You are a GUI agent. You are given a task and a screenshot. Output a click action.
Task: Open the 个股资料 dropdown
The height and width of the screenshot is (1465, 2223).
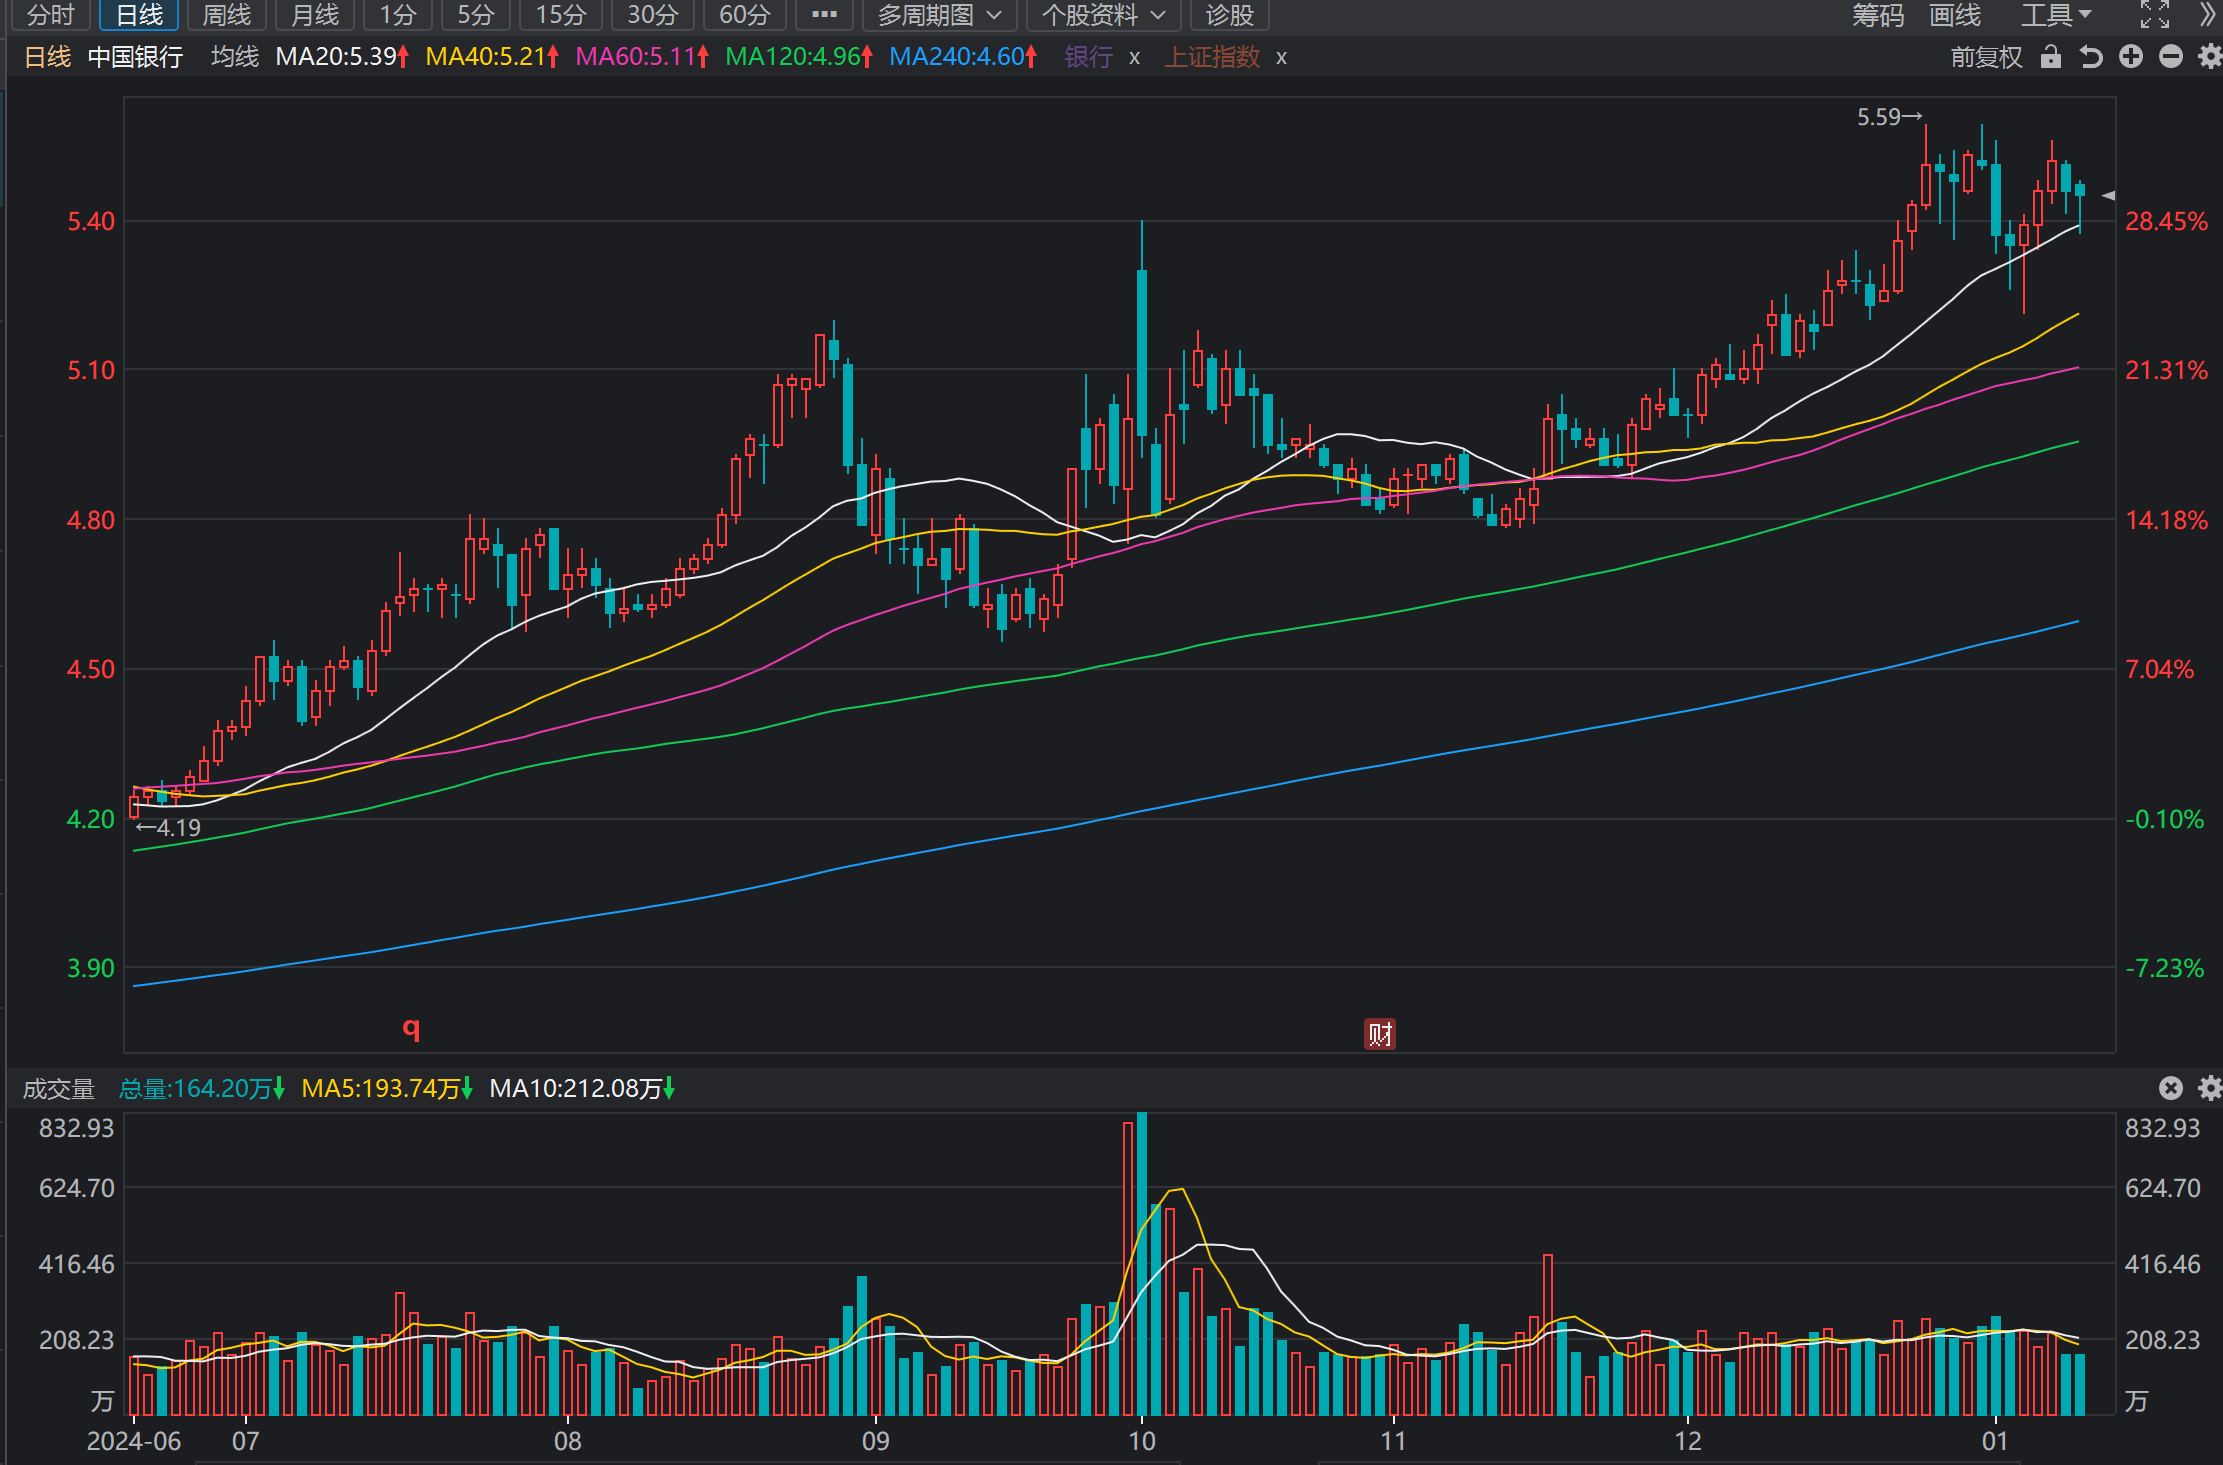point(1103,15)
